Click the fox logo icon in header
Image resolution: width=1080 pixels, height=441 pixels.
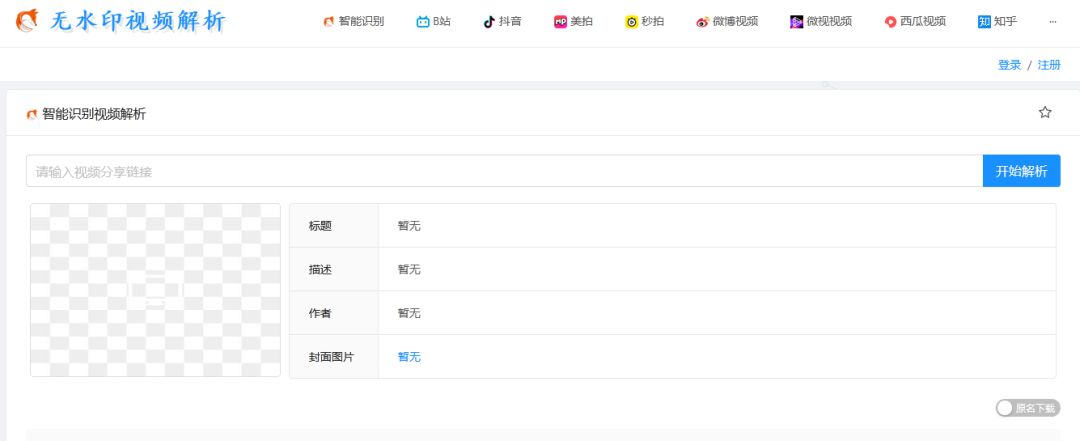click(28, 21)
